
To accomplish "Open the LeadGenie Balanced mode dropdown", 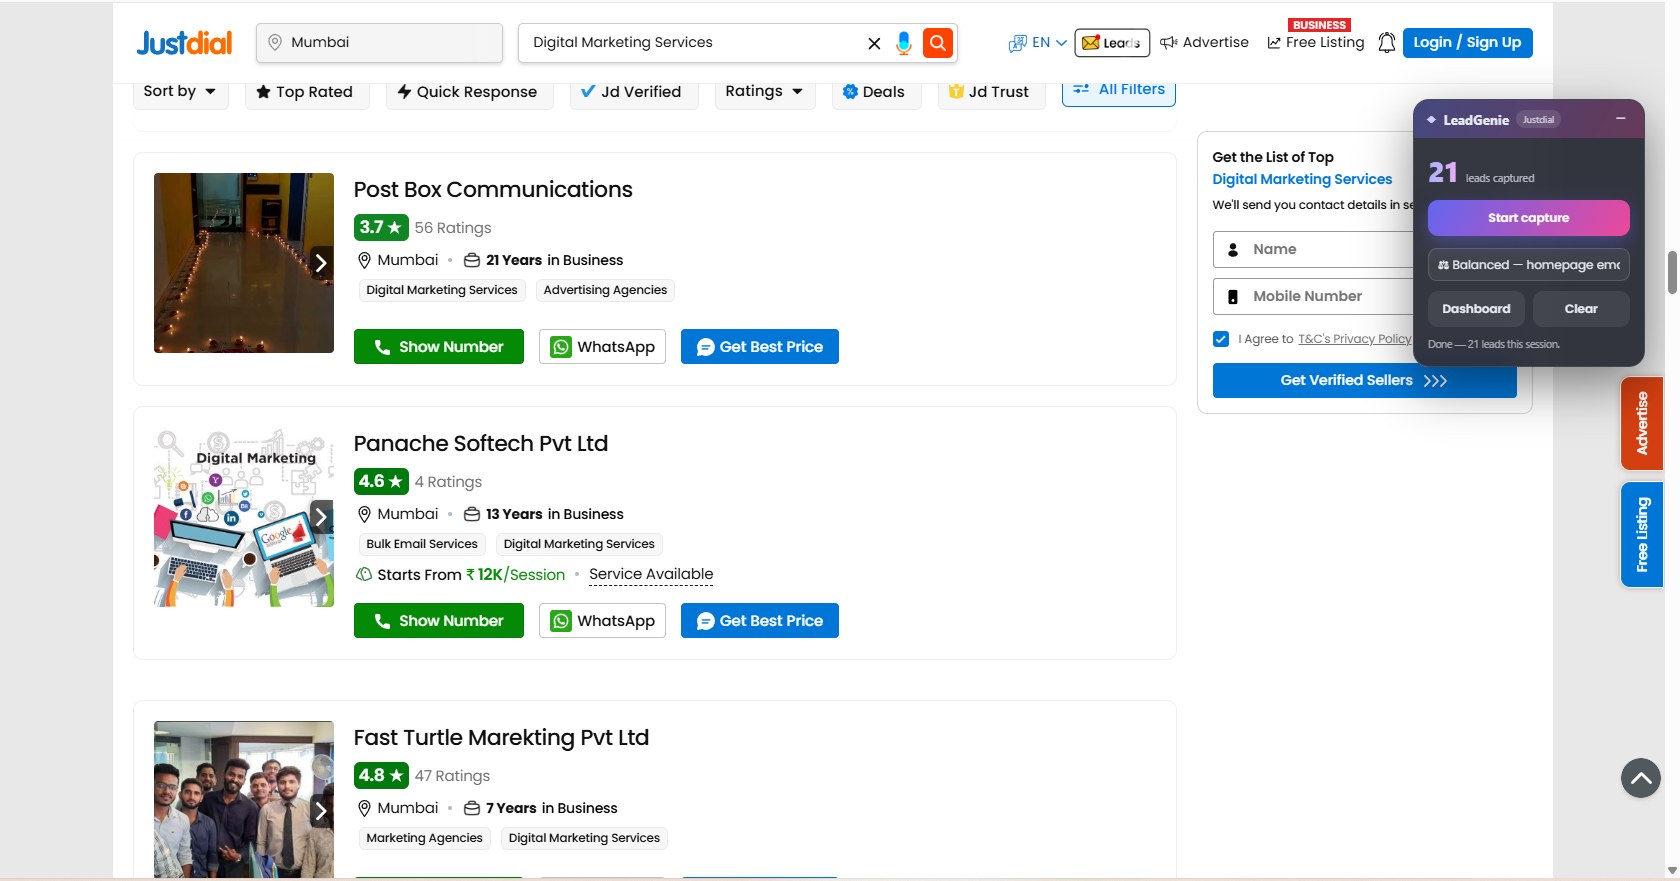I will pos(1528,265).
